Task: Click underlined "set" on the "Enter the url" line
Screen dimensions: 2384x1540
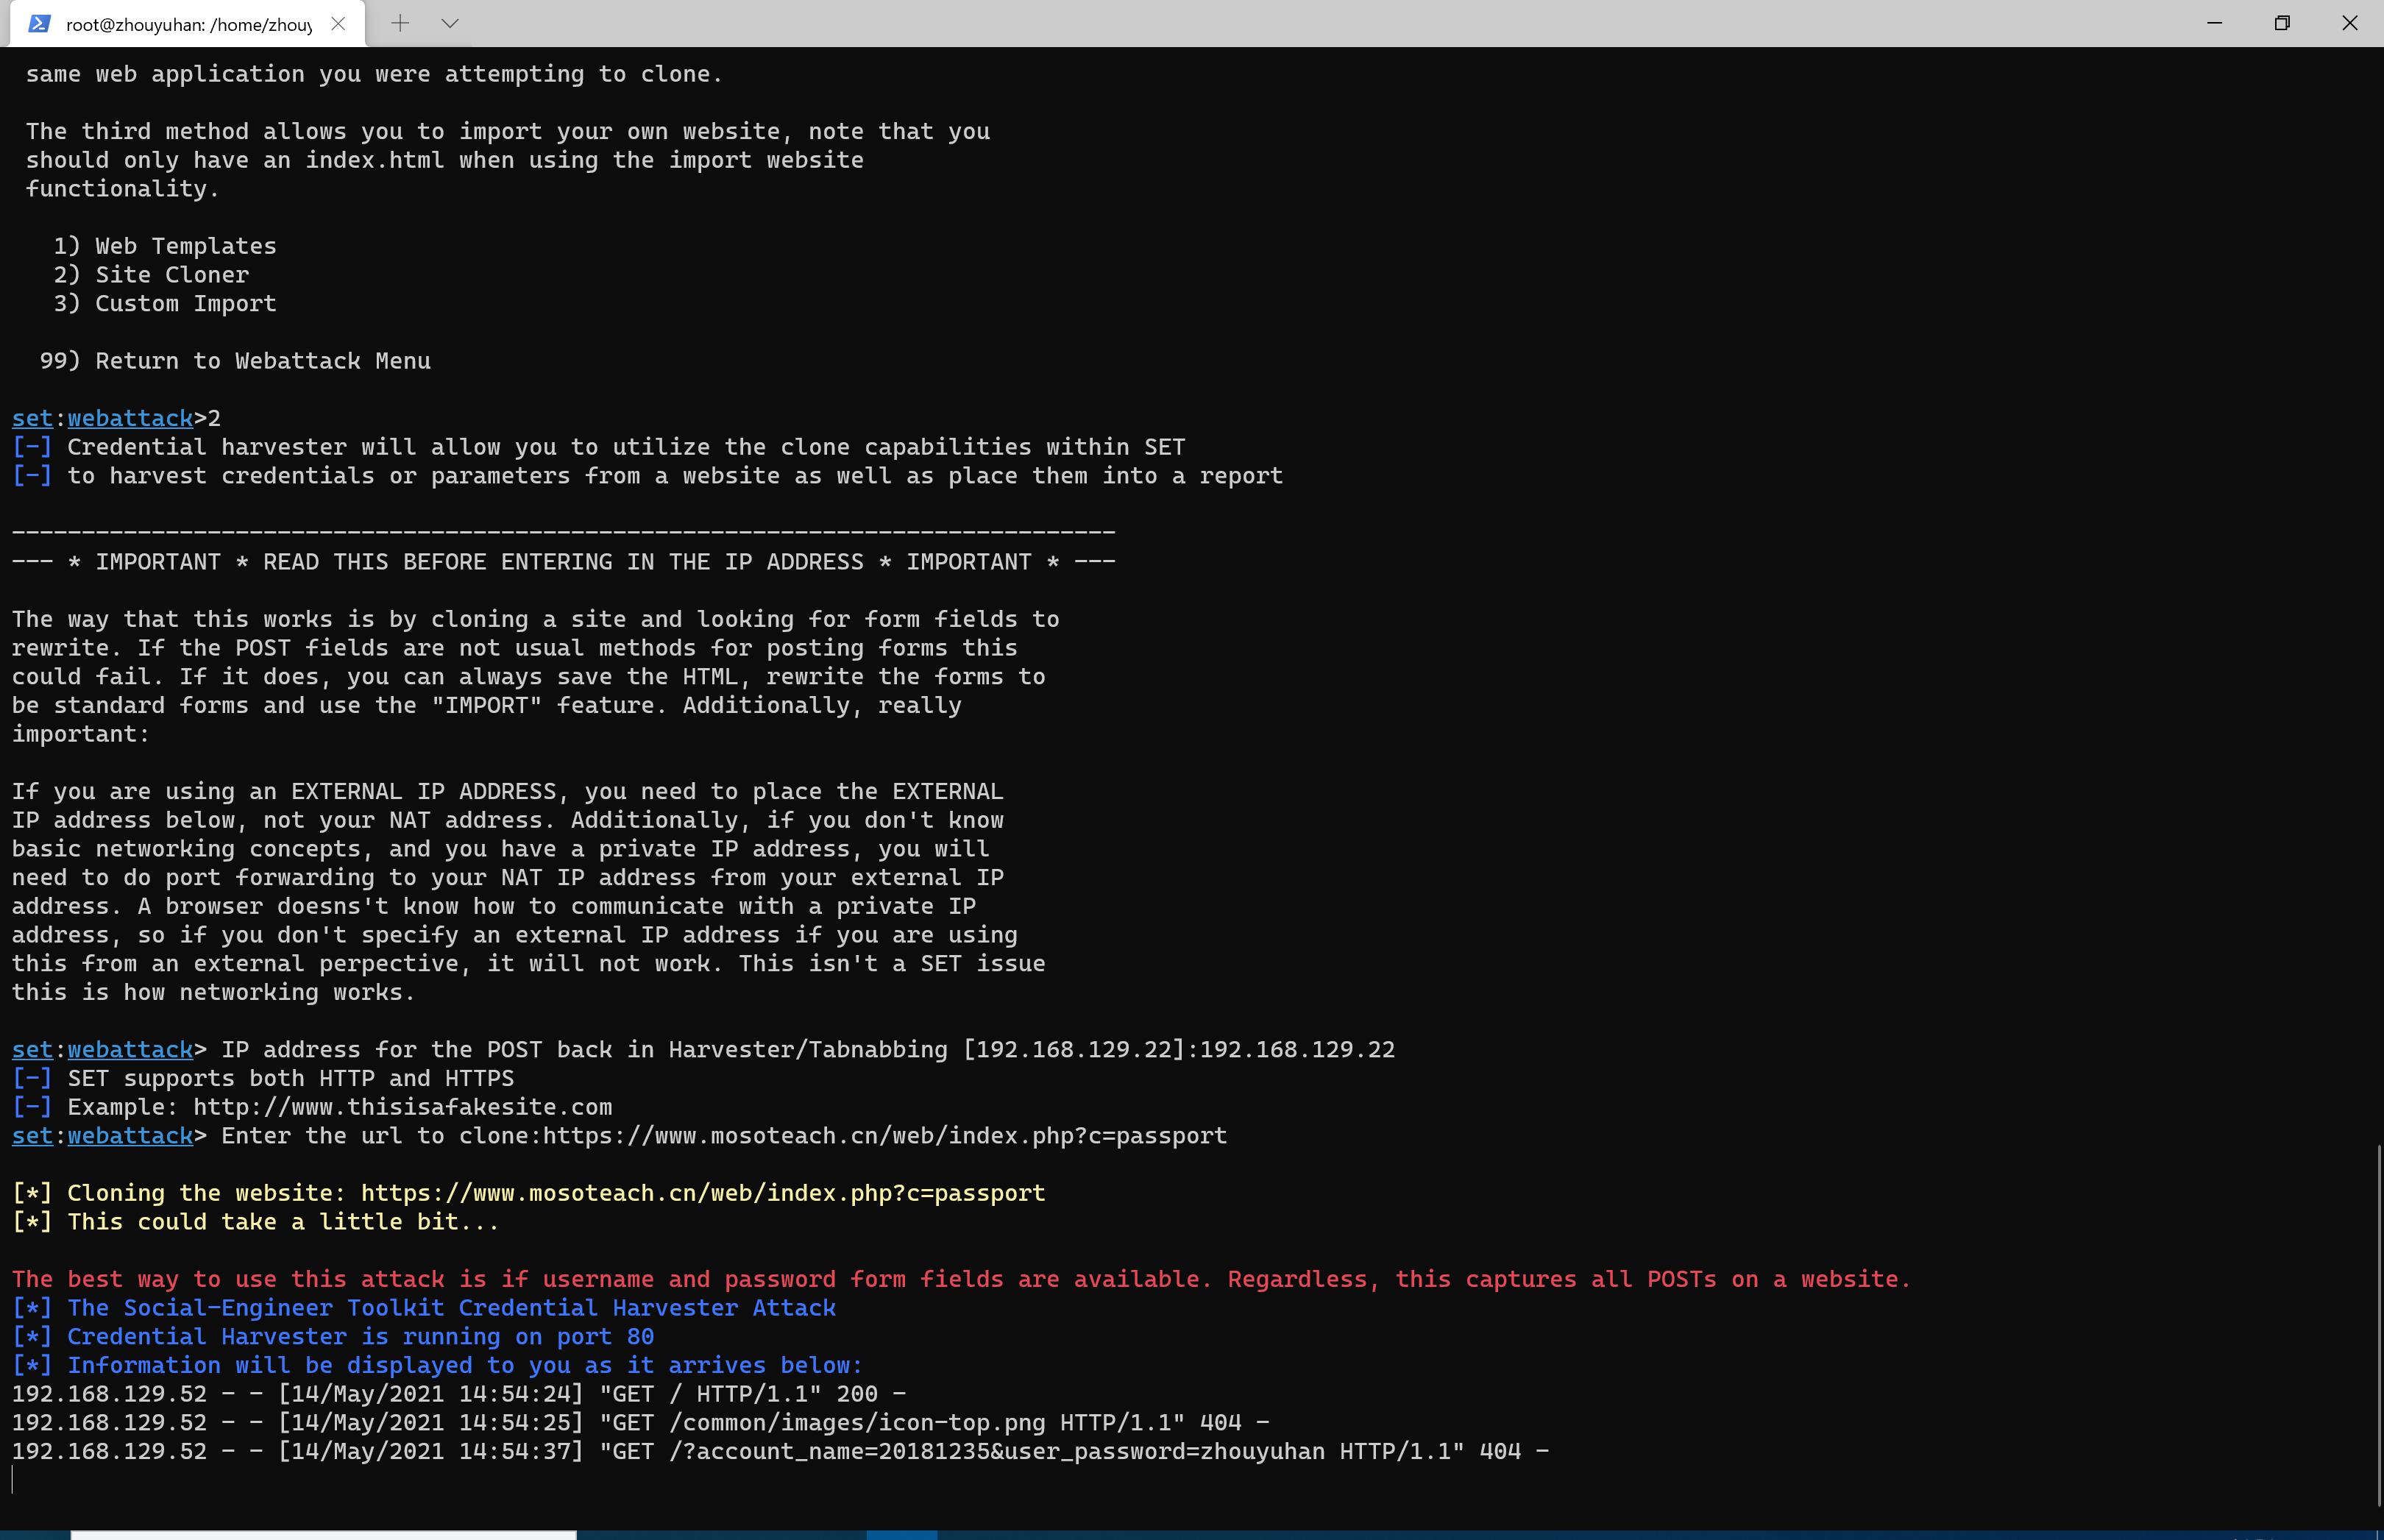Action: (x=32, y=1136)
